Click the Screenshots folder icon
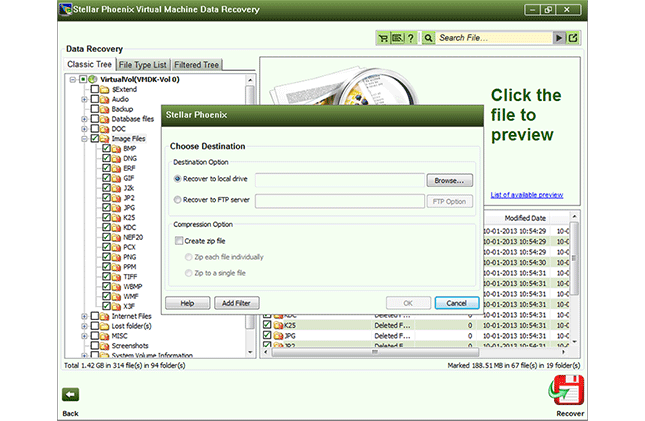 105,346
